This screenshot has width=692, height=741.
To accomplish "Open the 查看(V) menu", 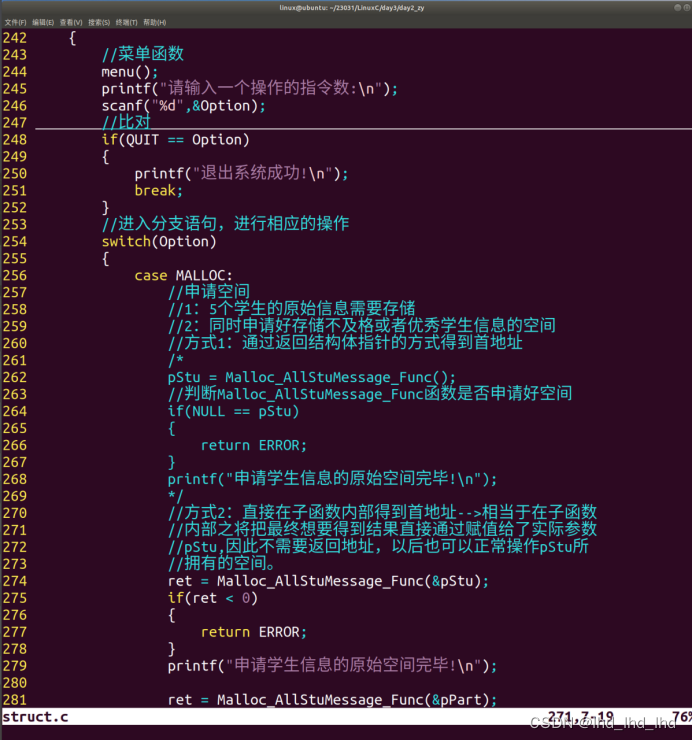I will [71, 22].
